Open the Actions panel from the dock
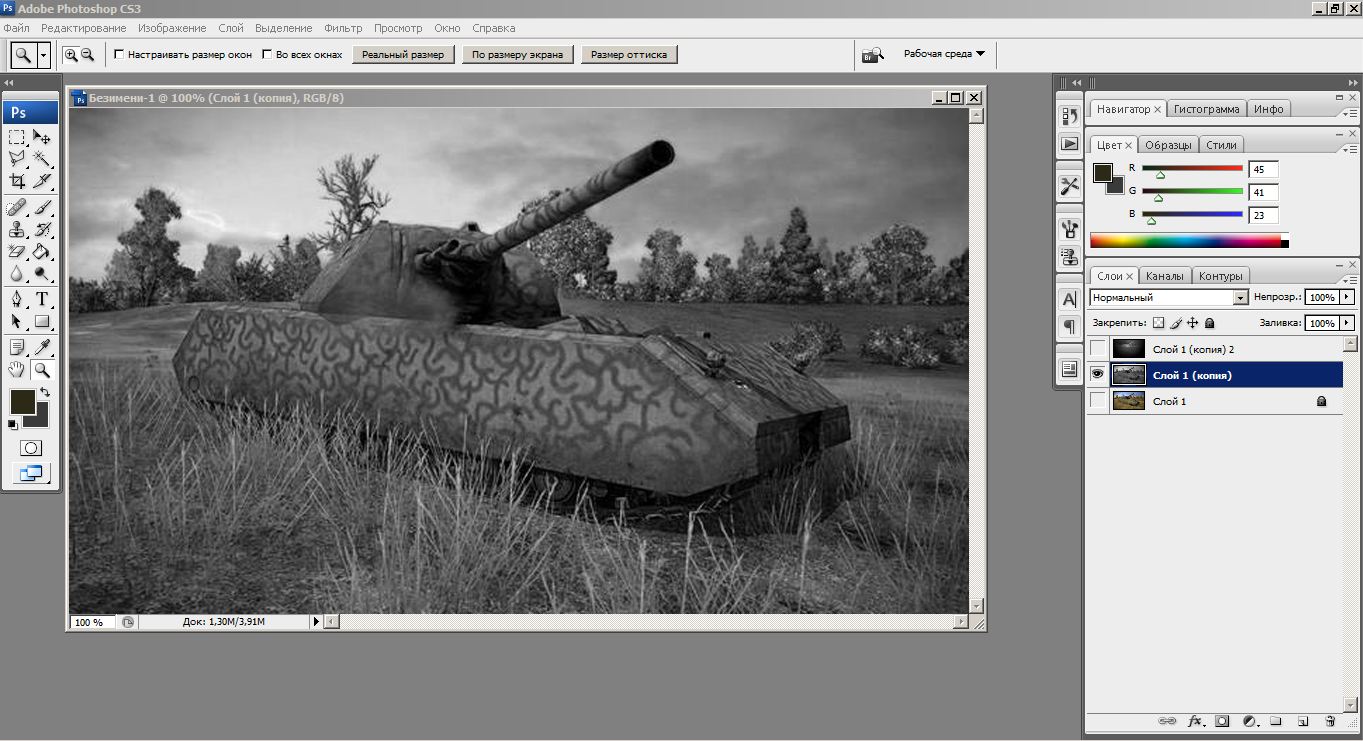 tap(1069, 143)
